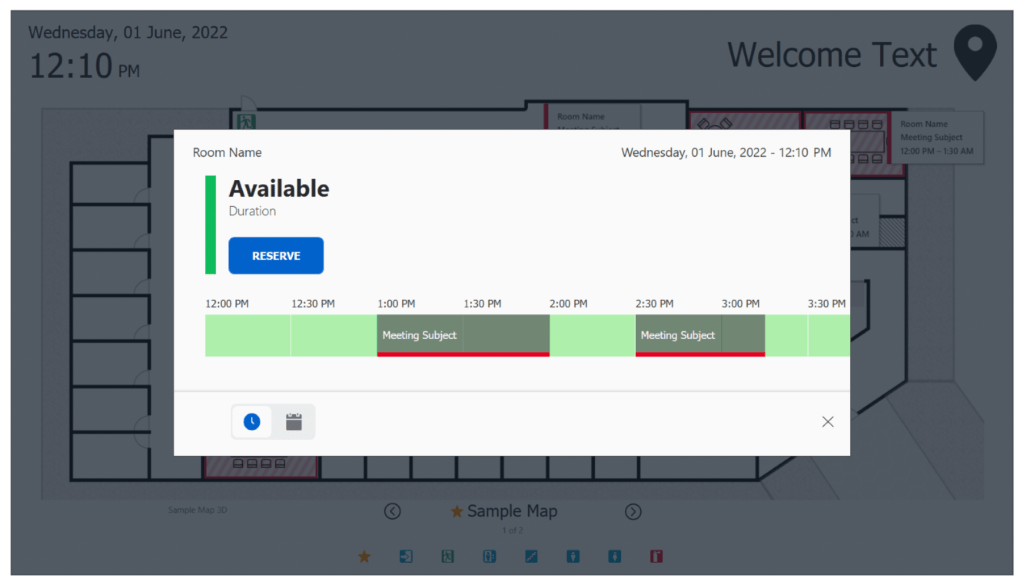1022x585 pixels.
Task: Select the 2:30 PM Meeting Subject block
Action: [x=678, y=335]
